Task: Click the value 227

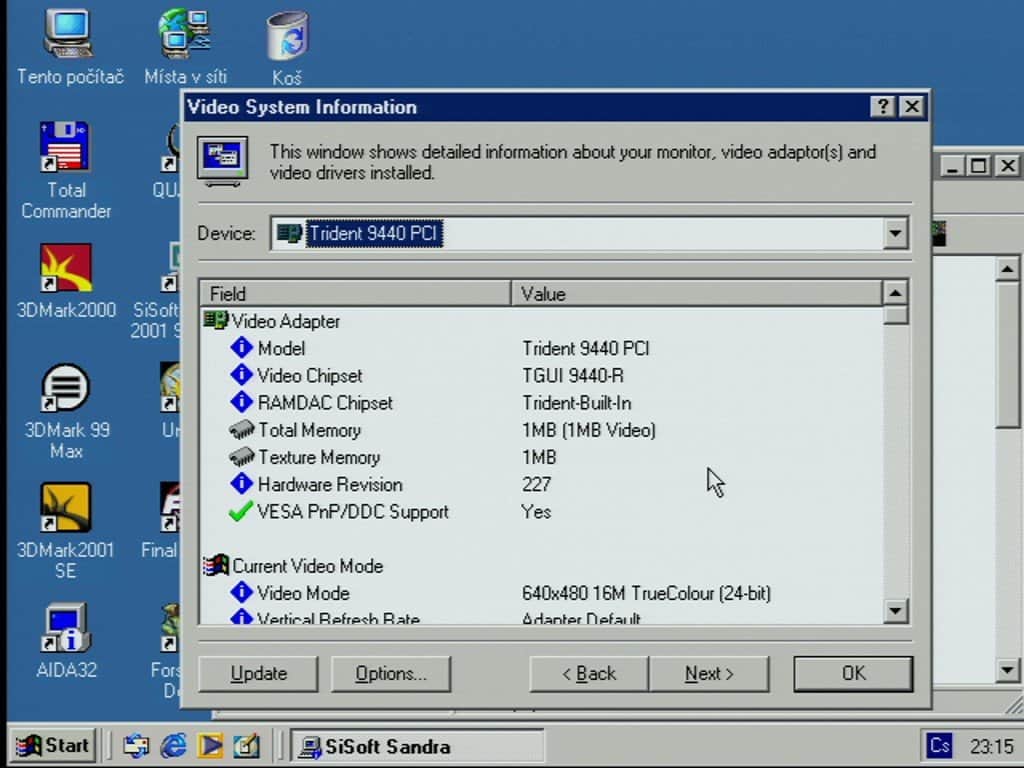Action: pos(536,485)
